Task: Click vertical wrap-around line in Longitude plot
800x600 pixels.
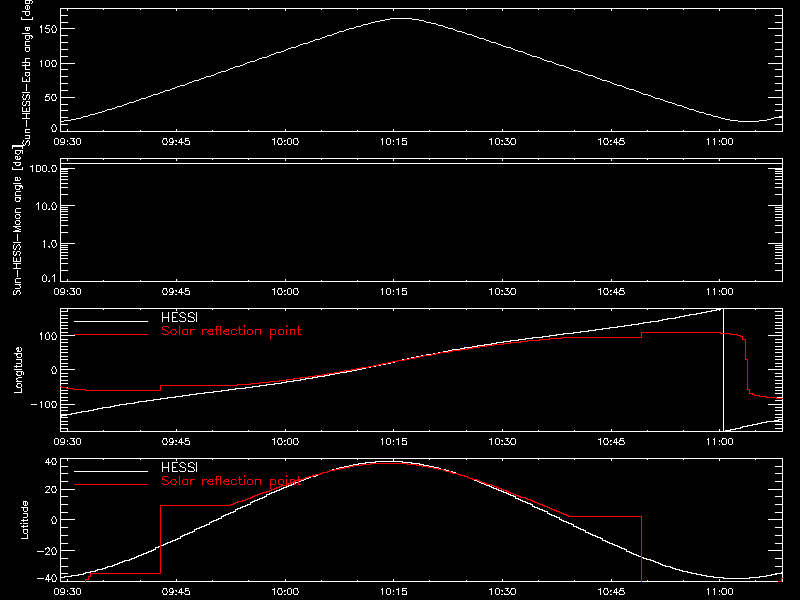Action: coord(723,370)
